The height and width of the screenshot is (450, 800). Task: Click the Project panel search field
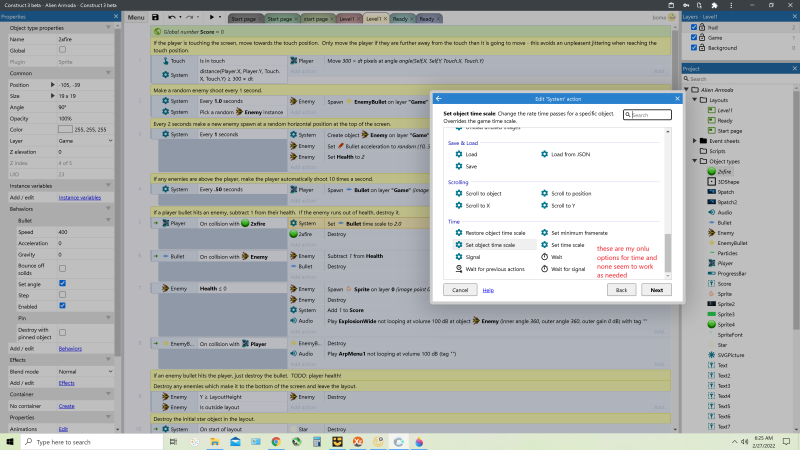(739, 79)
